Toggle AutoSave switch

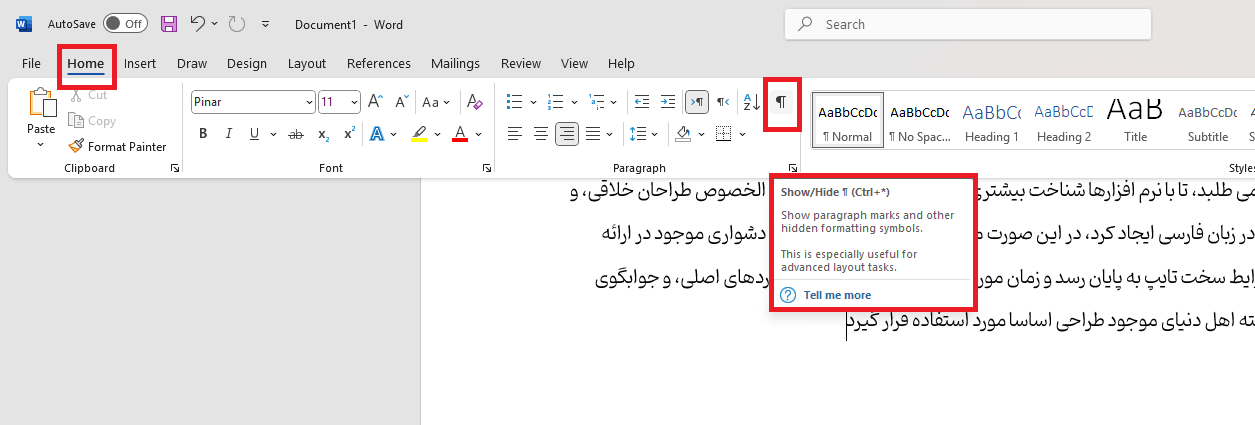click(125, 24)
